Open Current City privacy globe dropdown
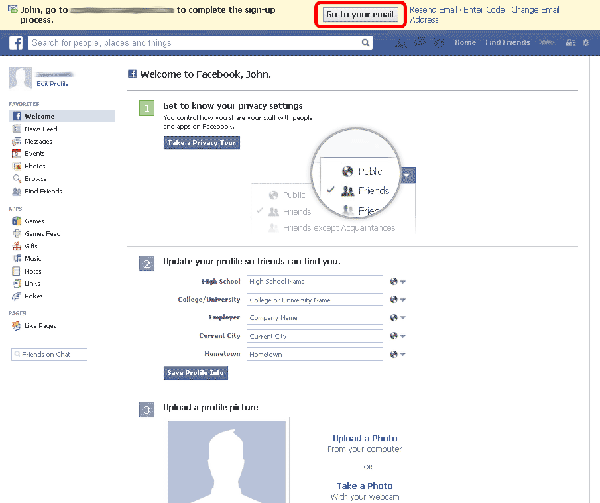Image resolution: width=600 pixels, height=503 pixels. pos(398,336)
